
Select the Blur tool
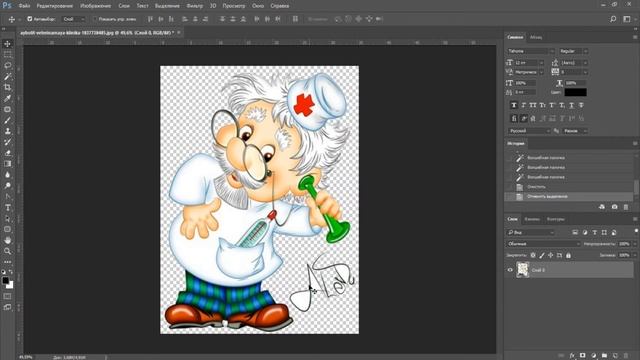coord(7,175)
